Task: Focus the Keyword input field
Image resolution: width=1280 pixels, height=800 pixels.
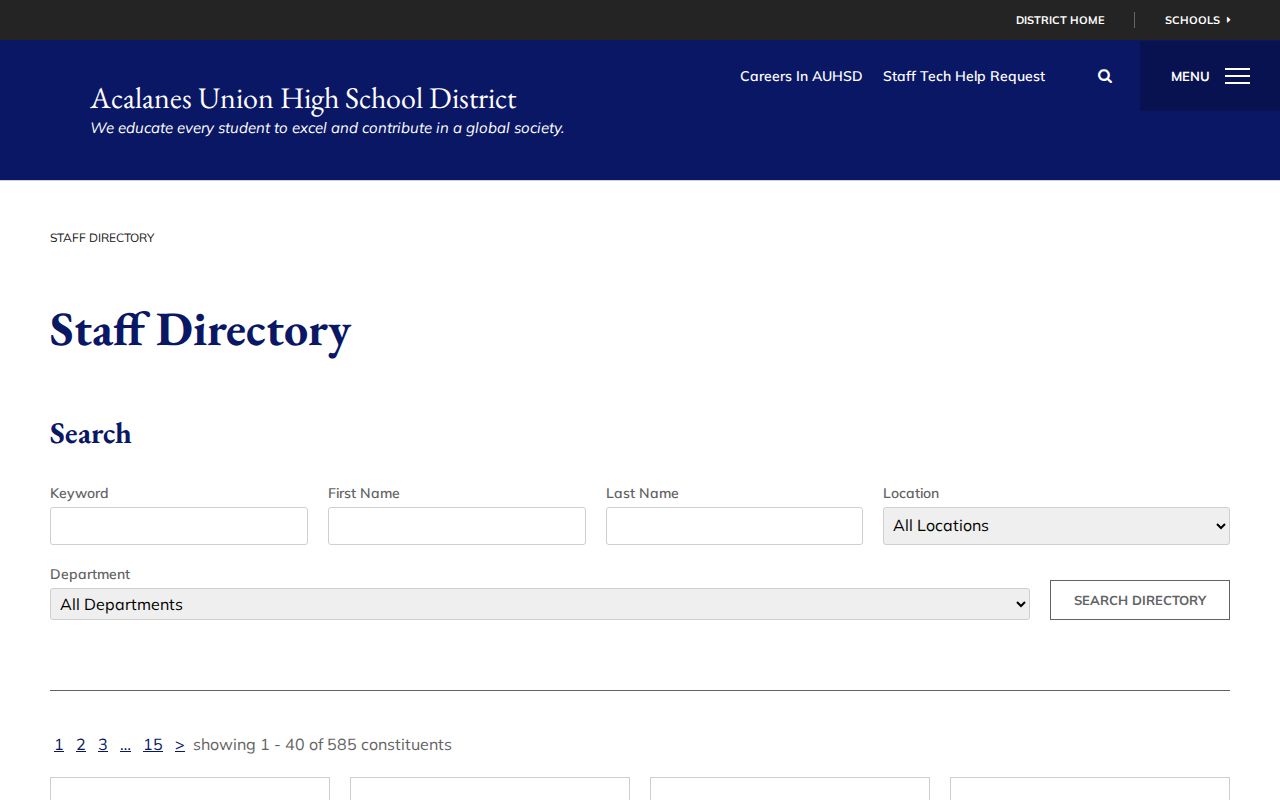Action: (x=179, y=526)
